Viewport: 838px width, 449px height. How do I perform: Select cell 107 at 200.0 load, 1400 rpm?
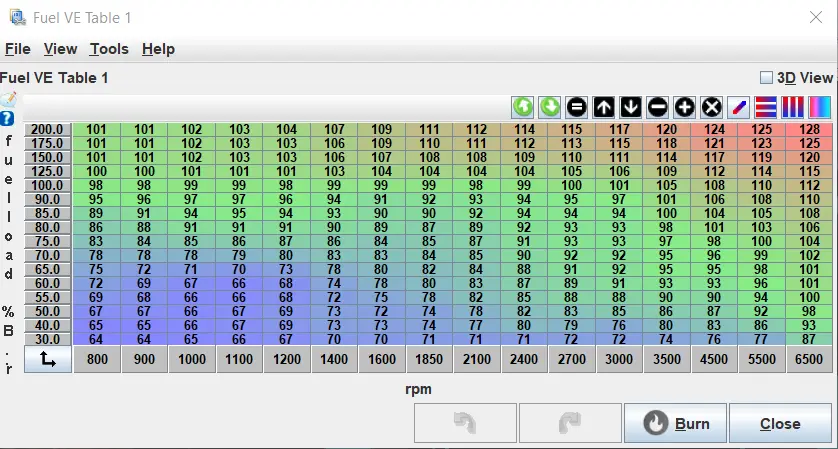(334, 129)
